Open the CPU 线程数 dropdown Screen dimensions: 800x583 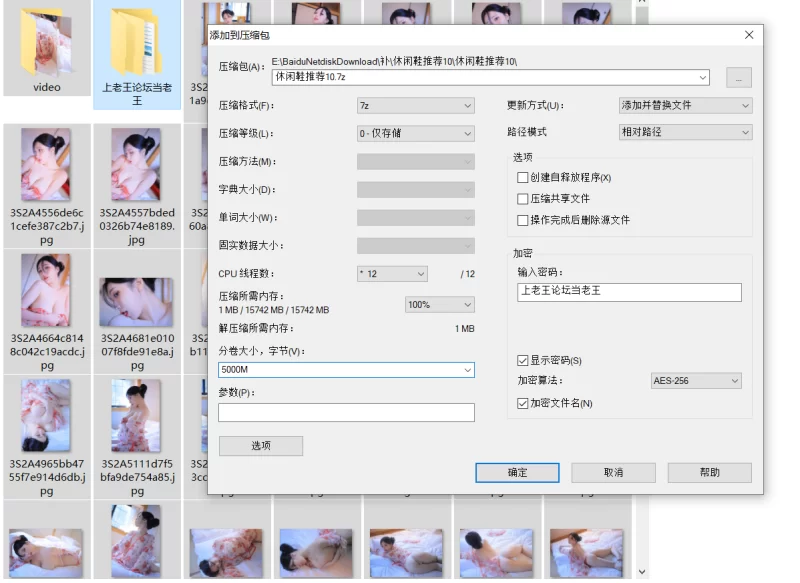coord(392,274)
